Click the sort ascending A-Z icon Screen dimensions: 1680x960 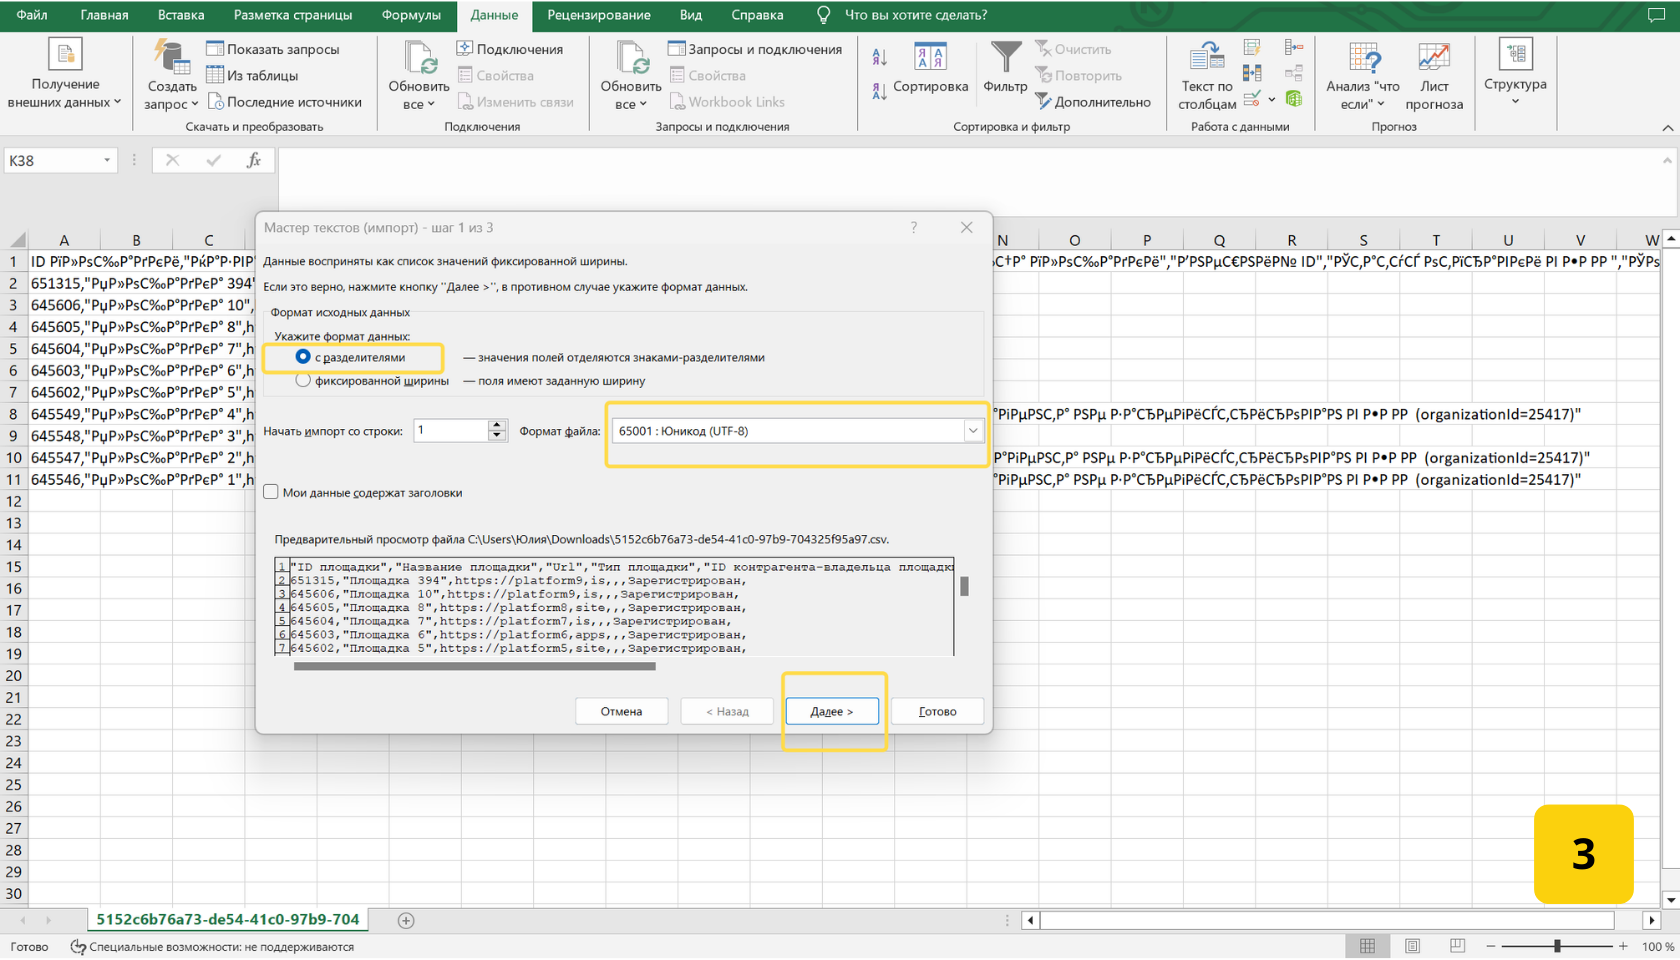879,57
